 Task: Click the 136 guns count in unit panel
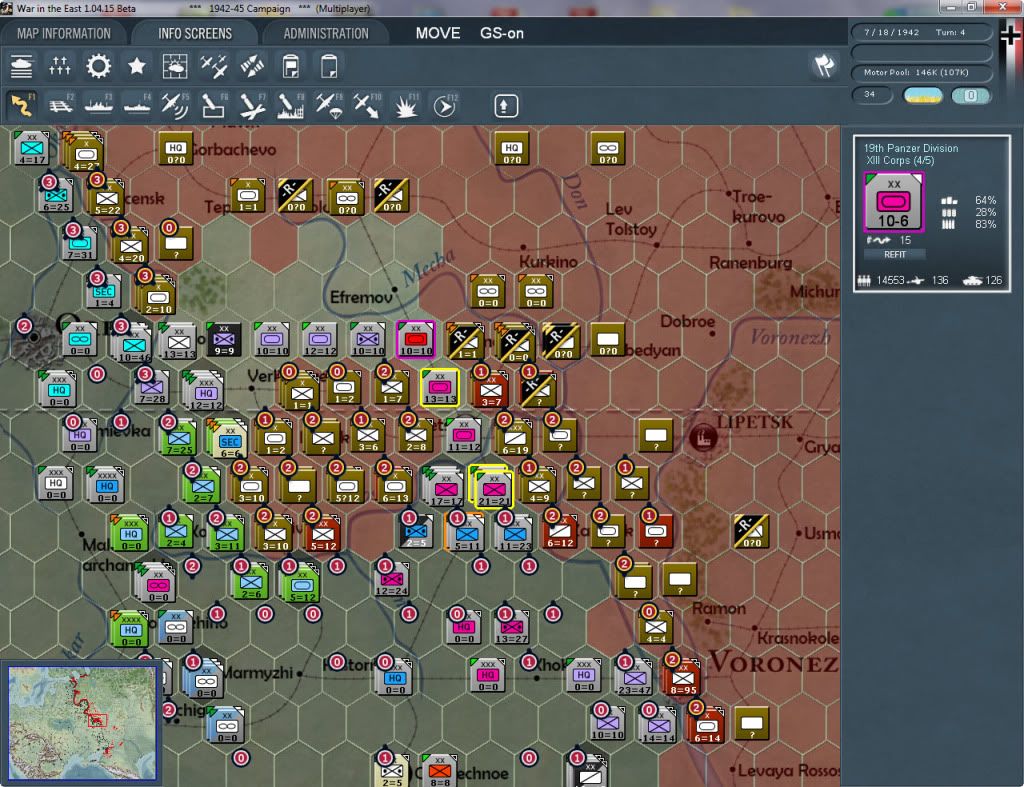pos(940,280)
